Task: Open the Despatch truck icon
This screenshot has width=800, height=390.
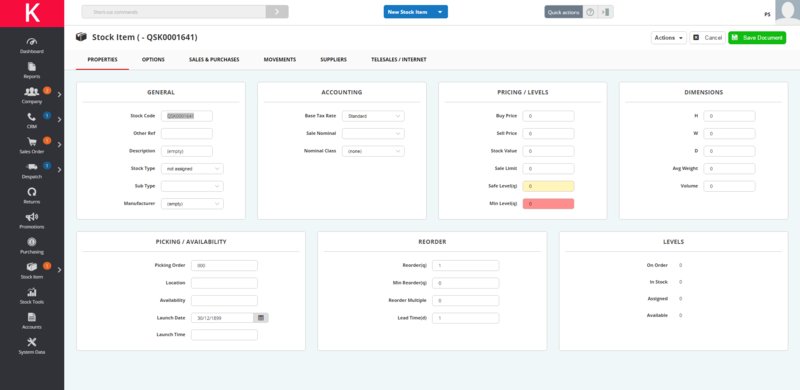Action: pos(32,167)
